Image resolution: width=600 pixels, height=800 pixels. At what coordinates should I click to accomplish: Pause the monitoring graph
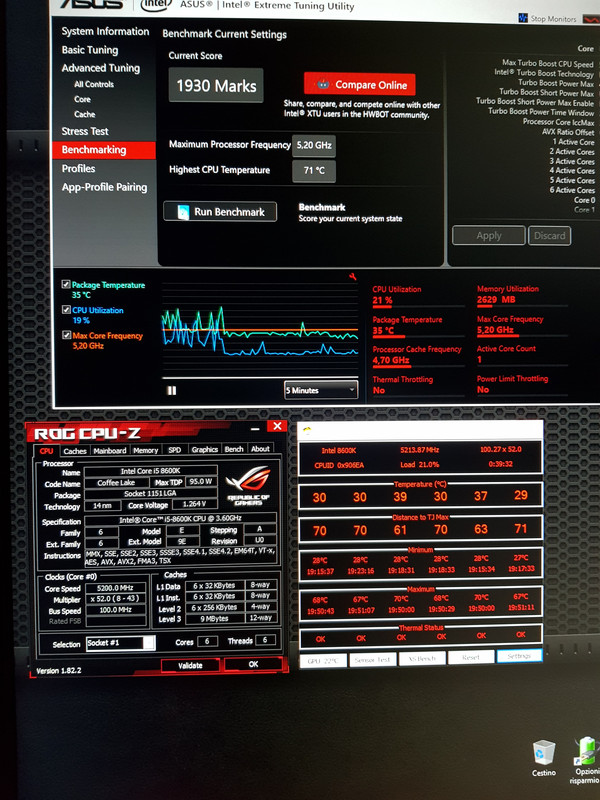[171, 390]
